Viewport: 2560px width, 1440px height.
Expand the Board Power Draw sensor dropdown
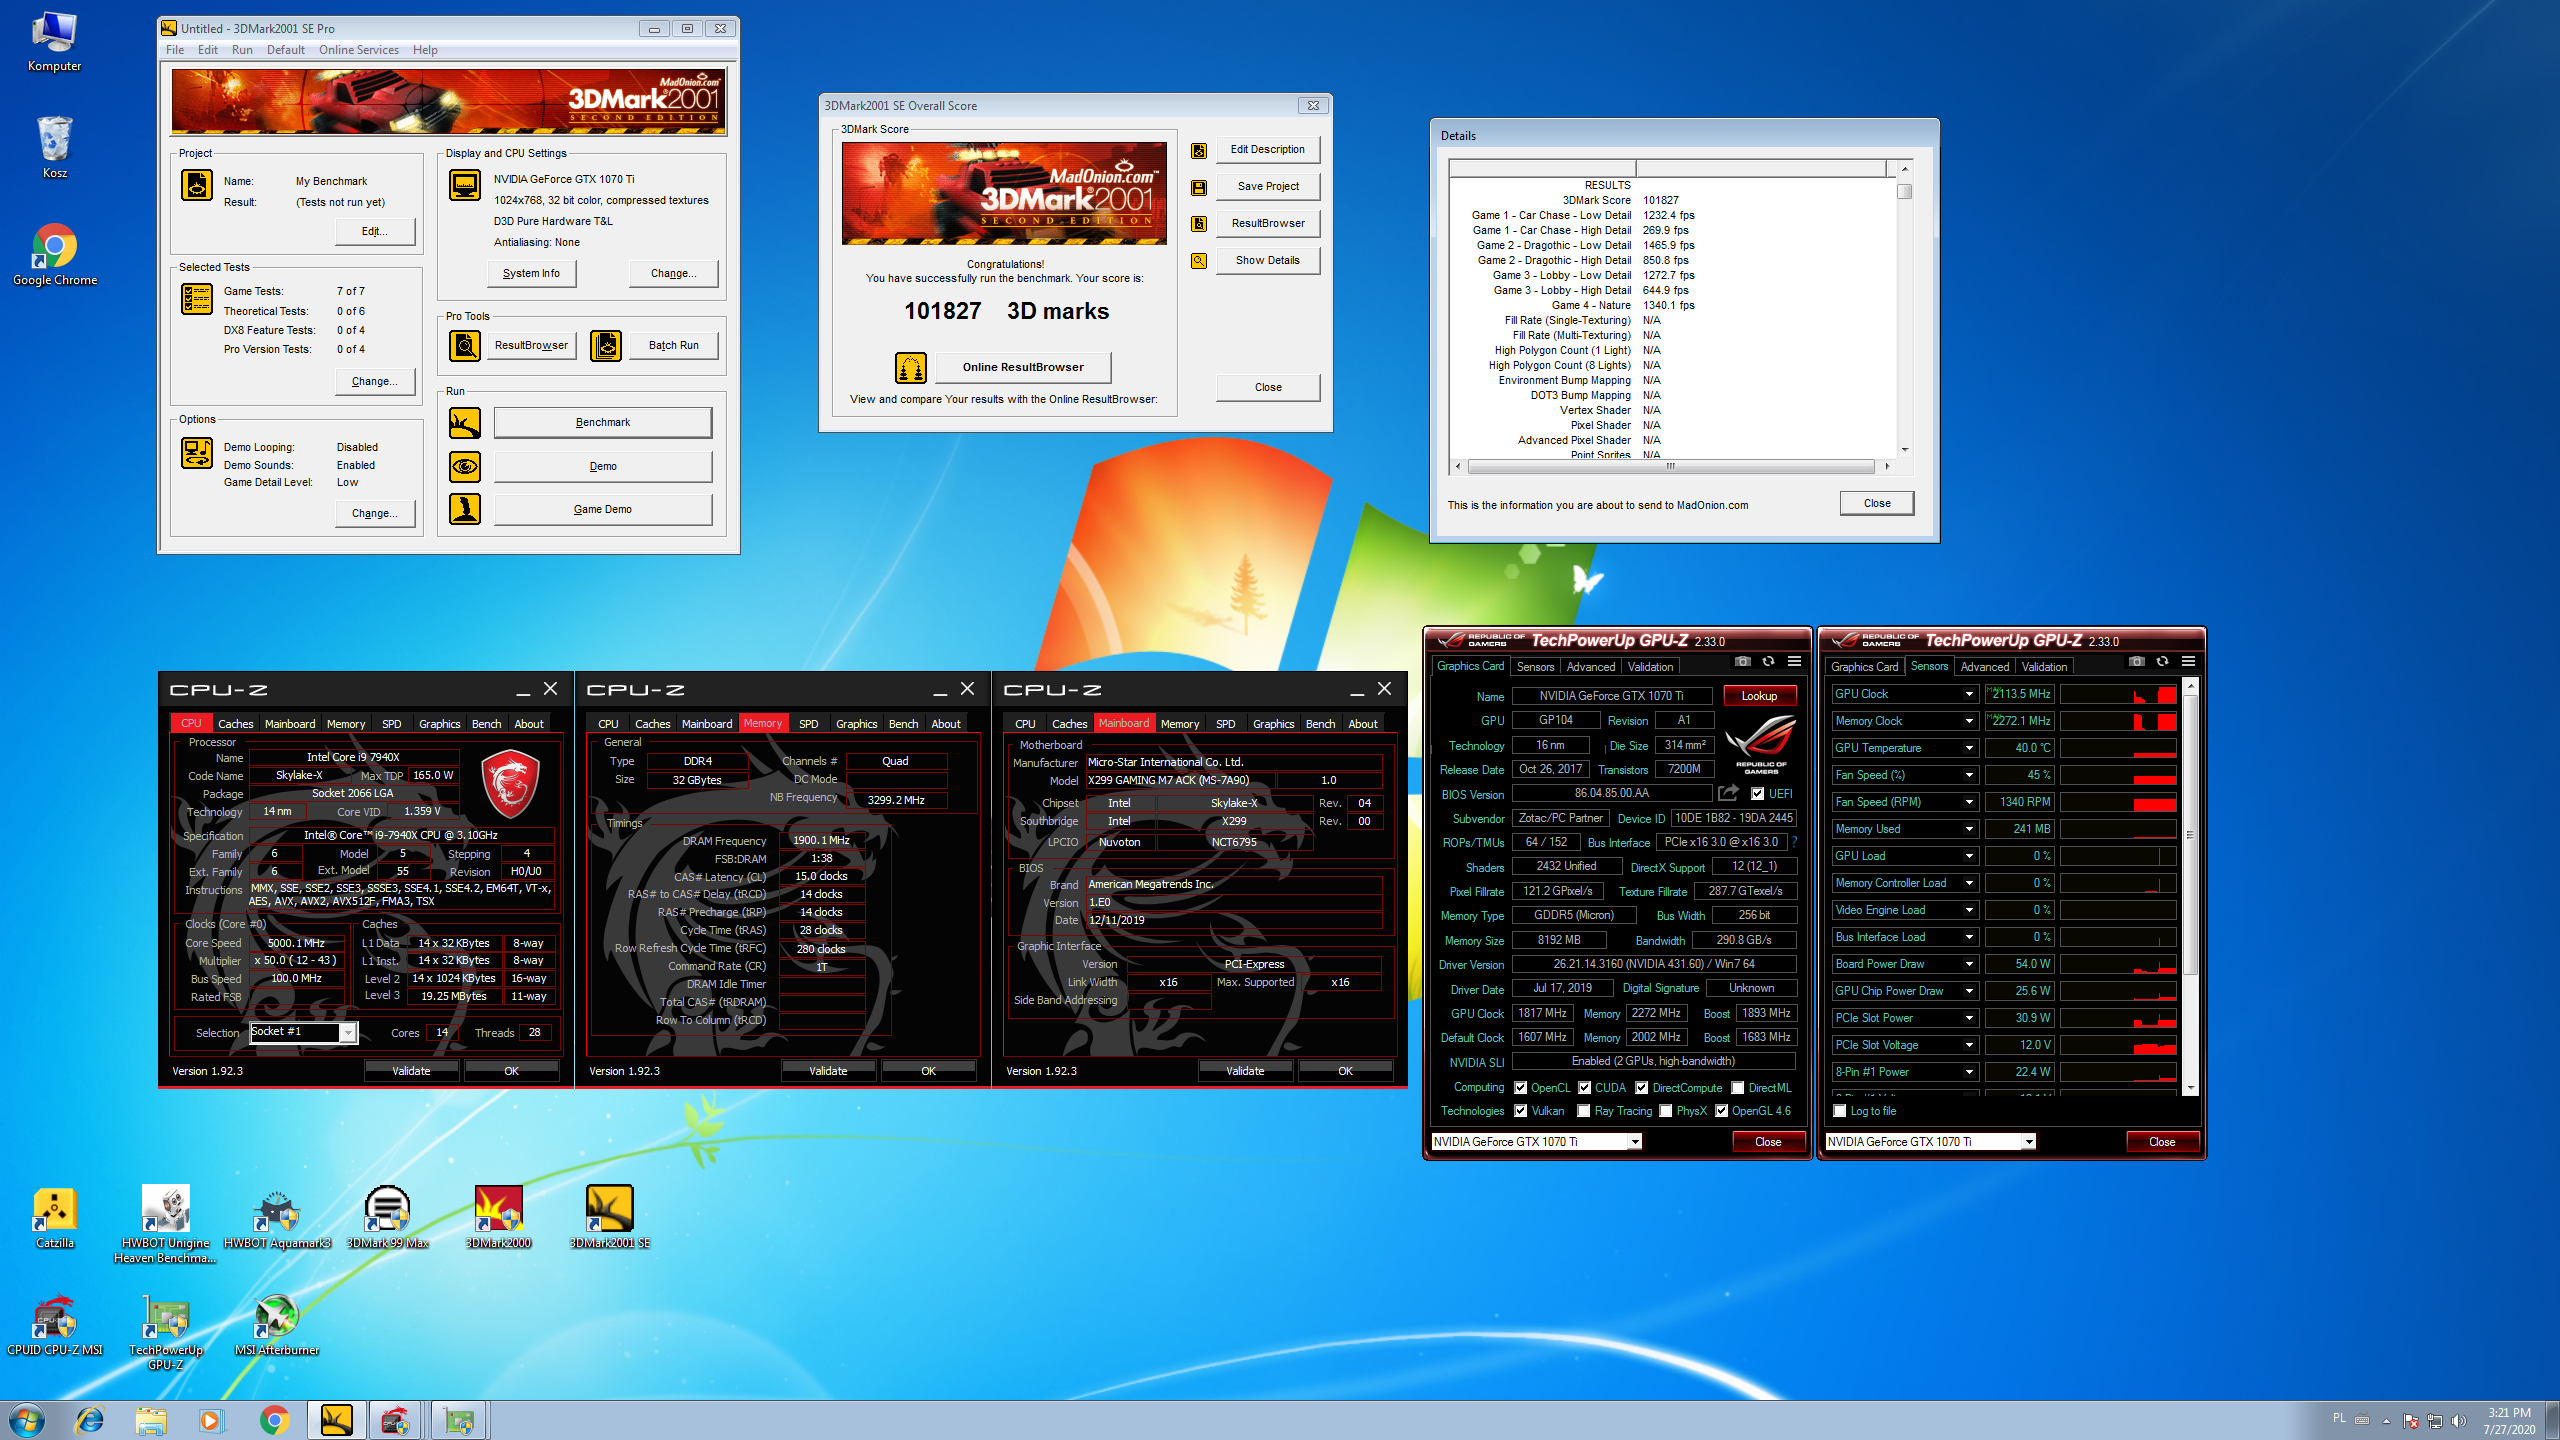pos(1968,964)
